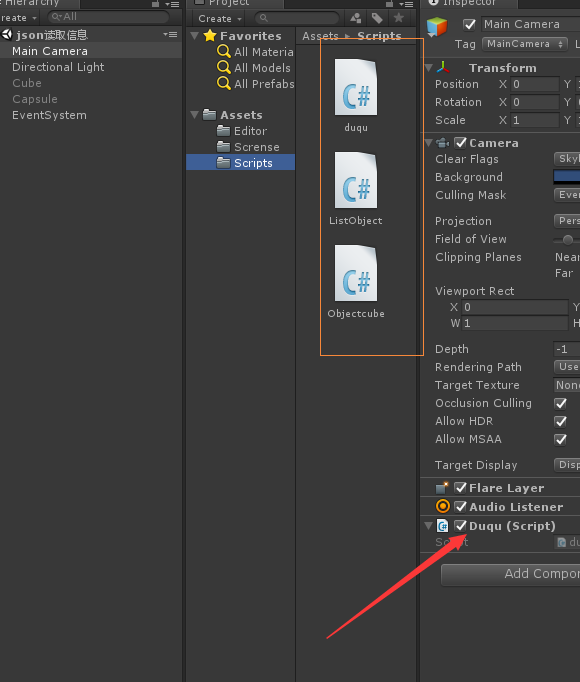This screenshot has height=682, width=580.
Task: Click the Assets folder icon
Action: (x=209, y=115)
